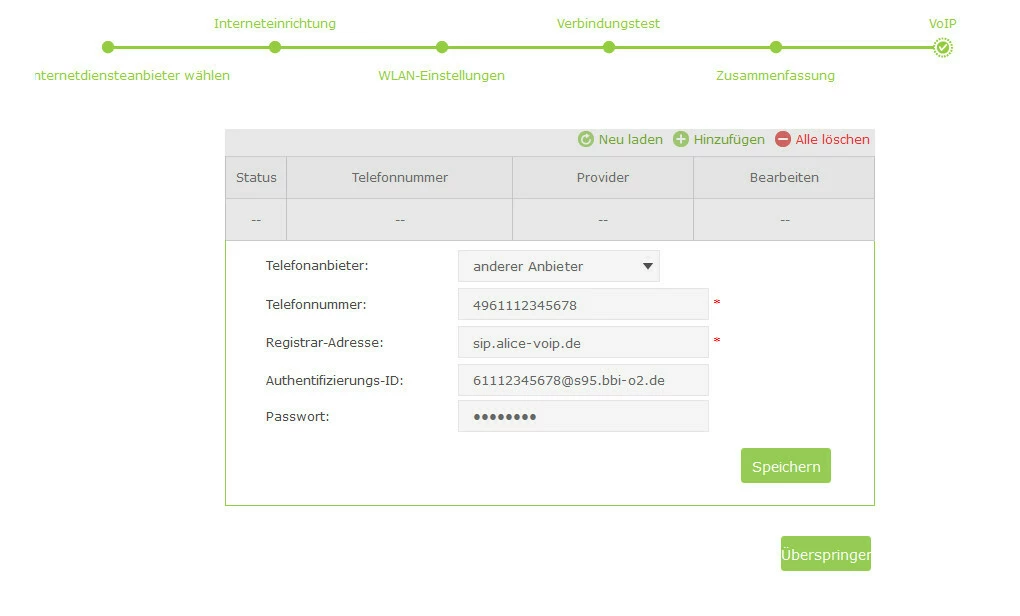Click the progress dot for Interneteinrichtung
Image resolution: width=1020 pixels, height=616 pixels.
275,47
